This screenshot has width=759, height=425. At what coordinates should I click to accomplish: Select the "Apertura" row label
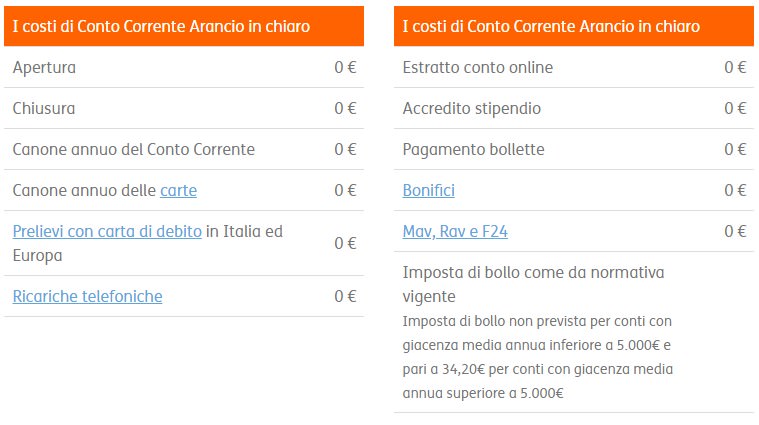coord(44,68)
